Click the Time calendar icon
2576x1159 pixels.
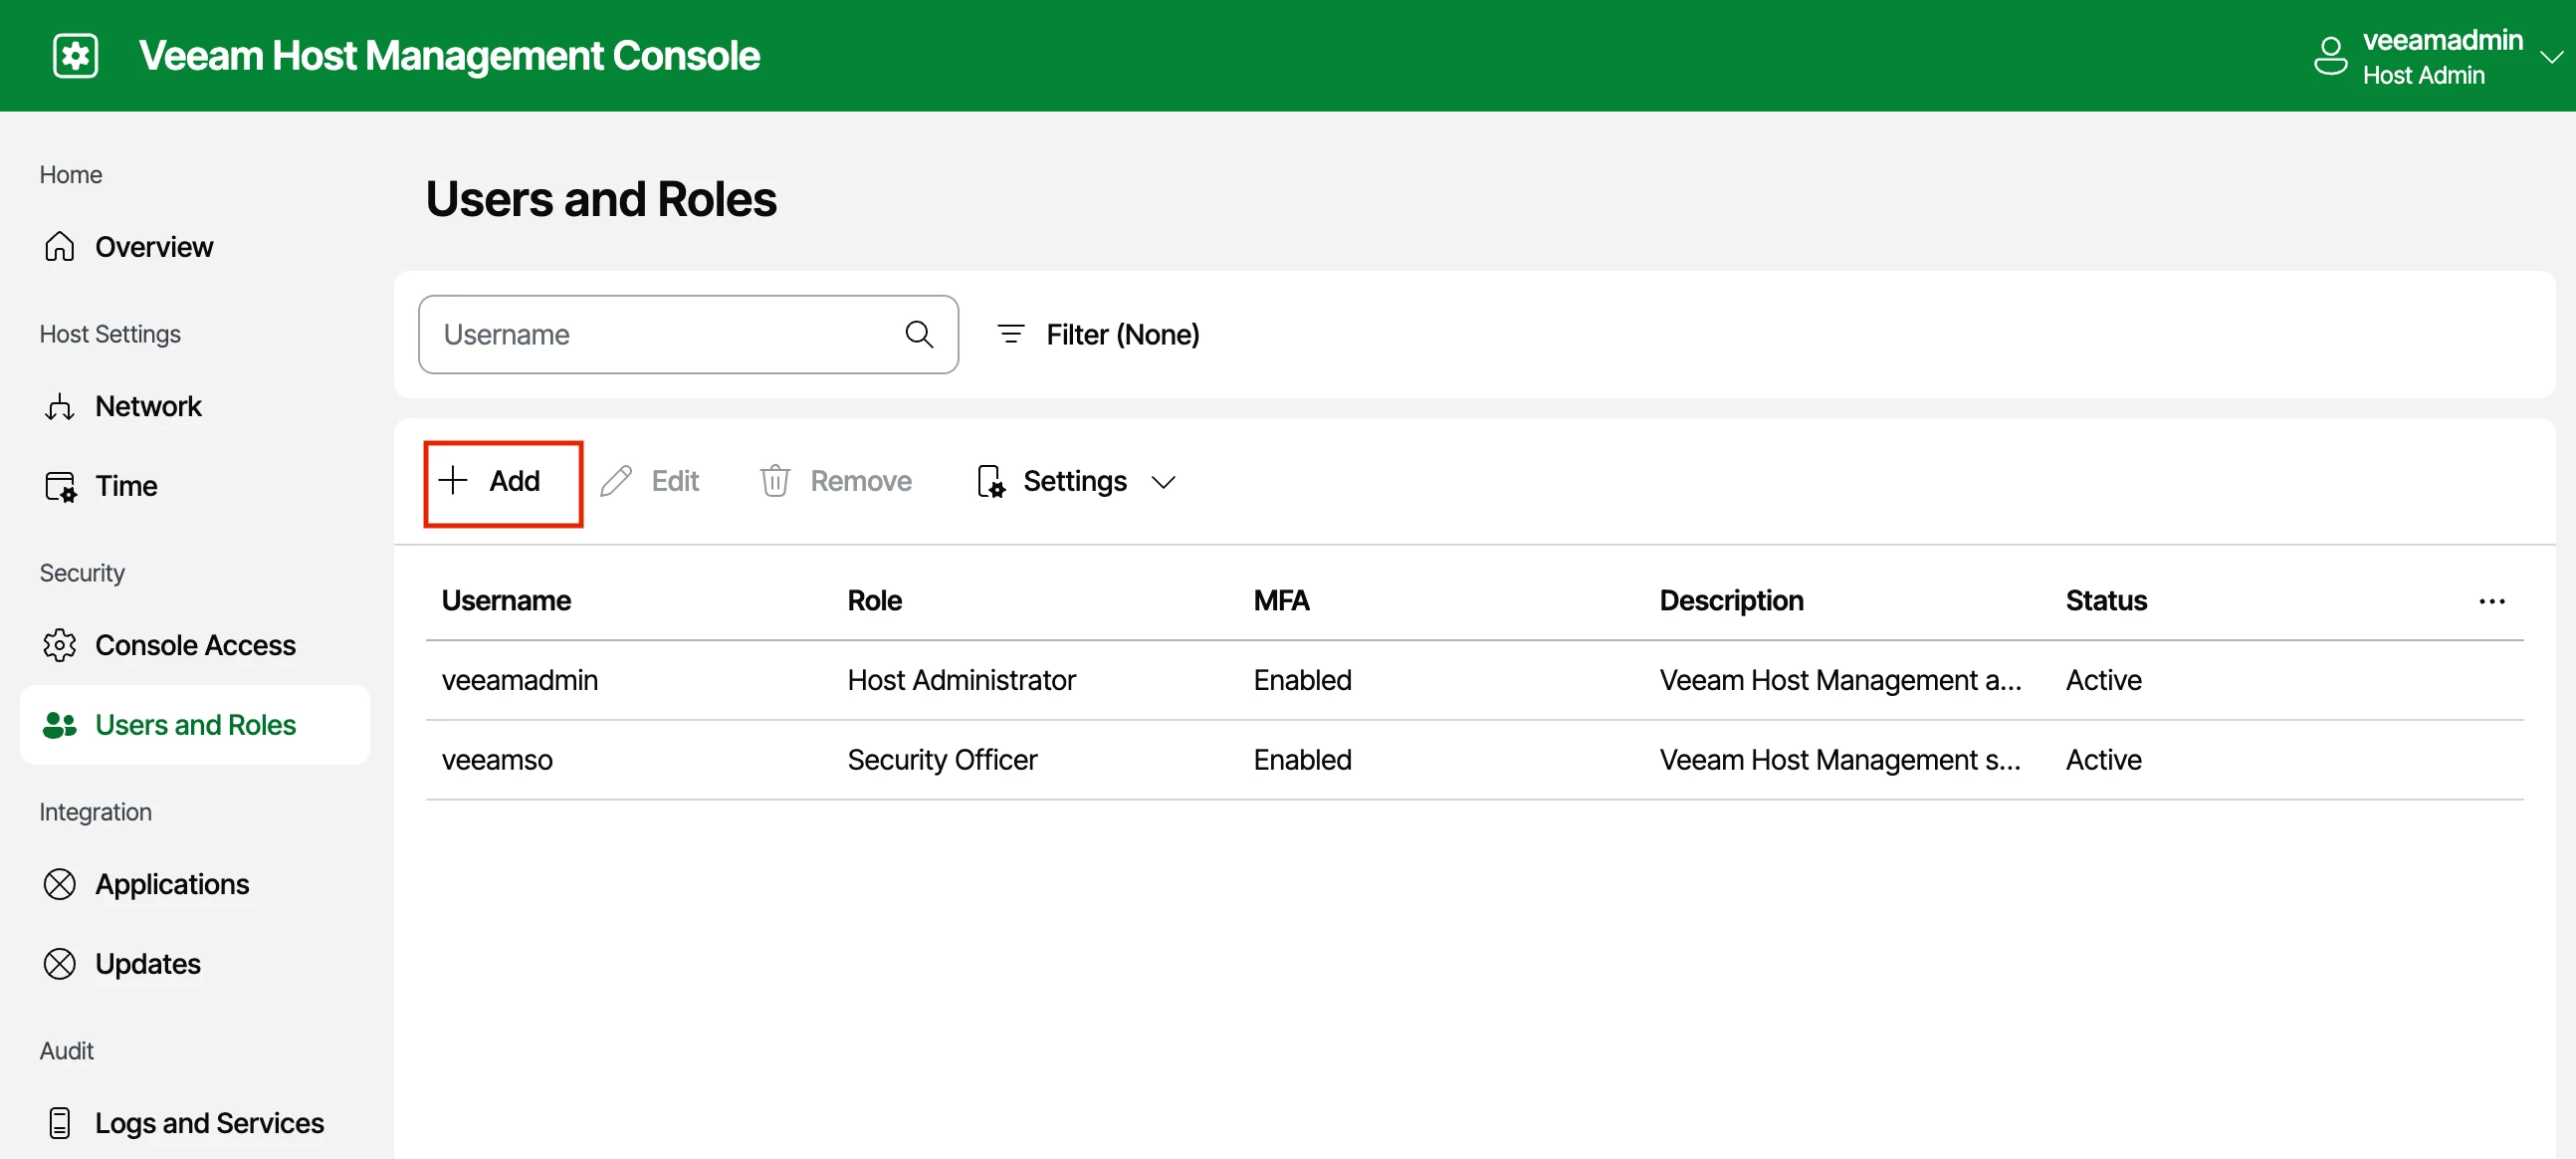pos(60,486)
